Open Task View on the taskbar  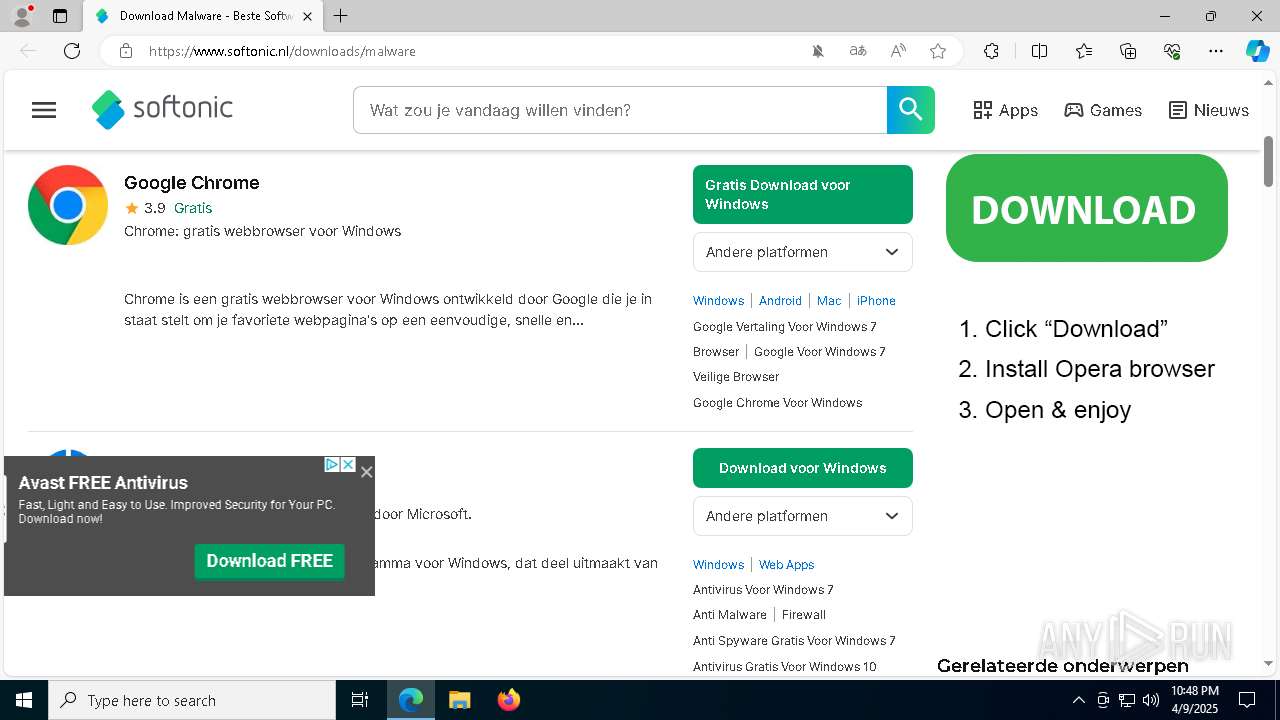point(360,700)
